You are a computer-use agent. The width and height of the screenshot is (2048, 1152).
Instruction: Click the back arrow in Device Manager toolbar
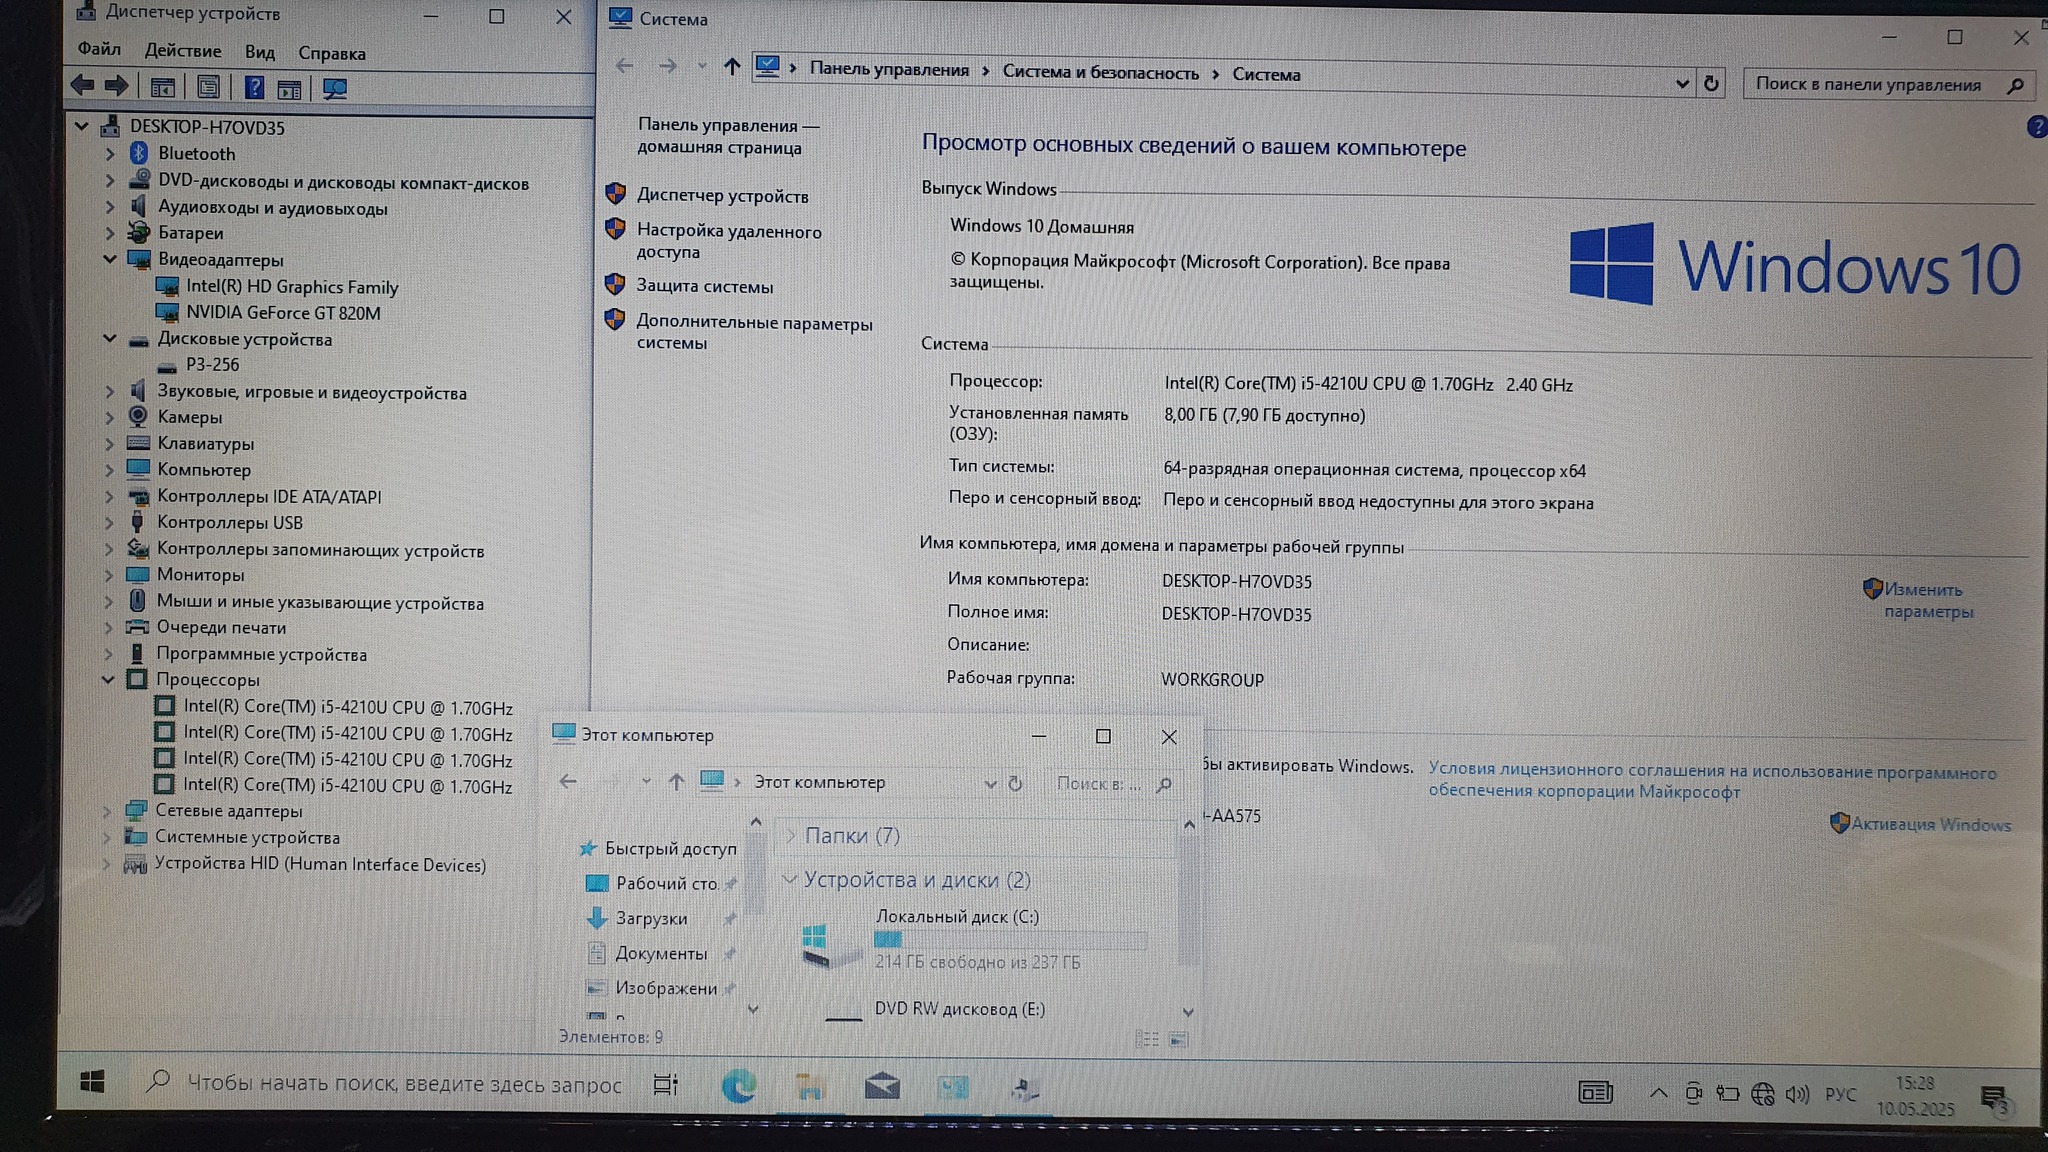[x=82, y=87]
